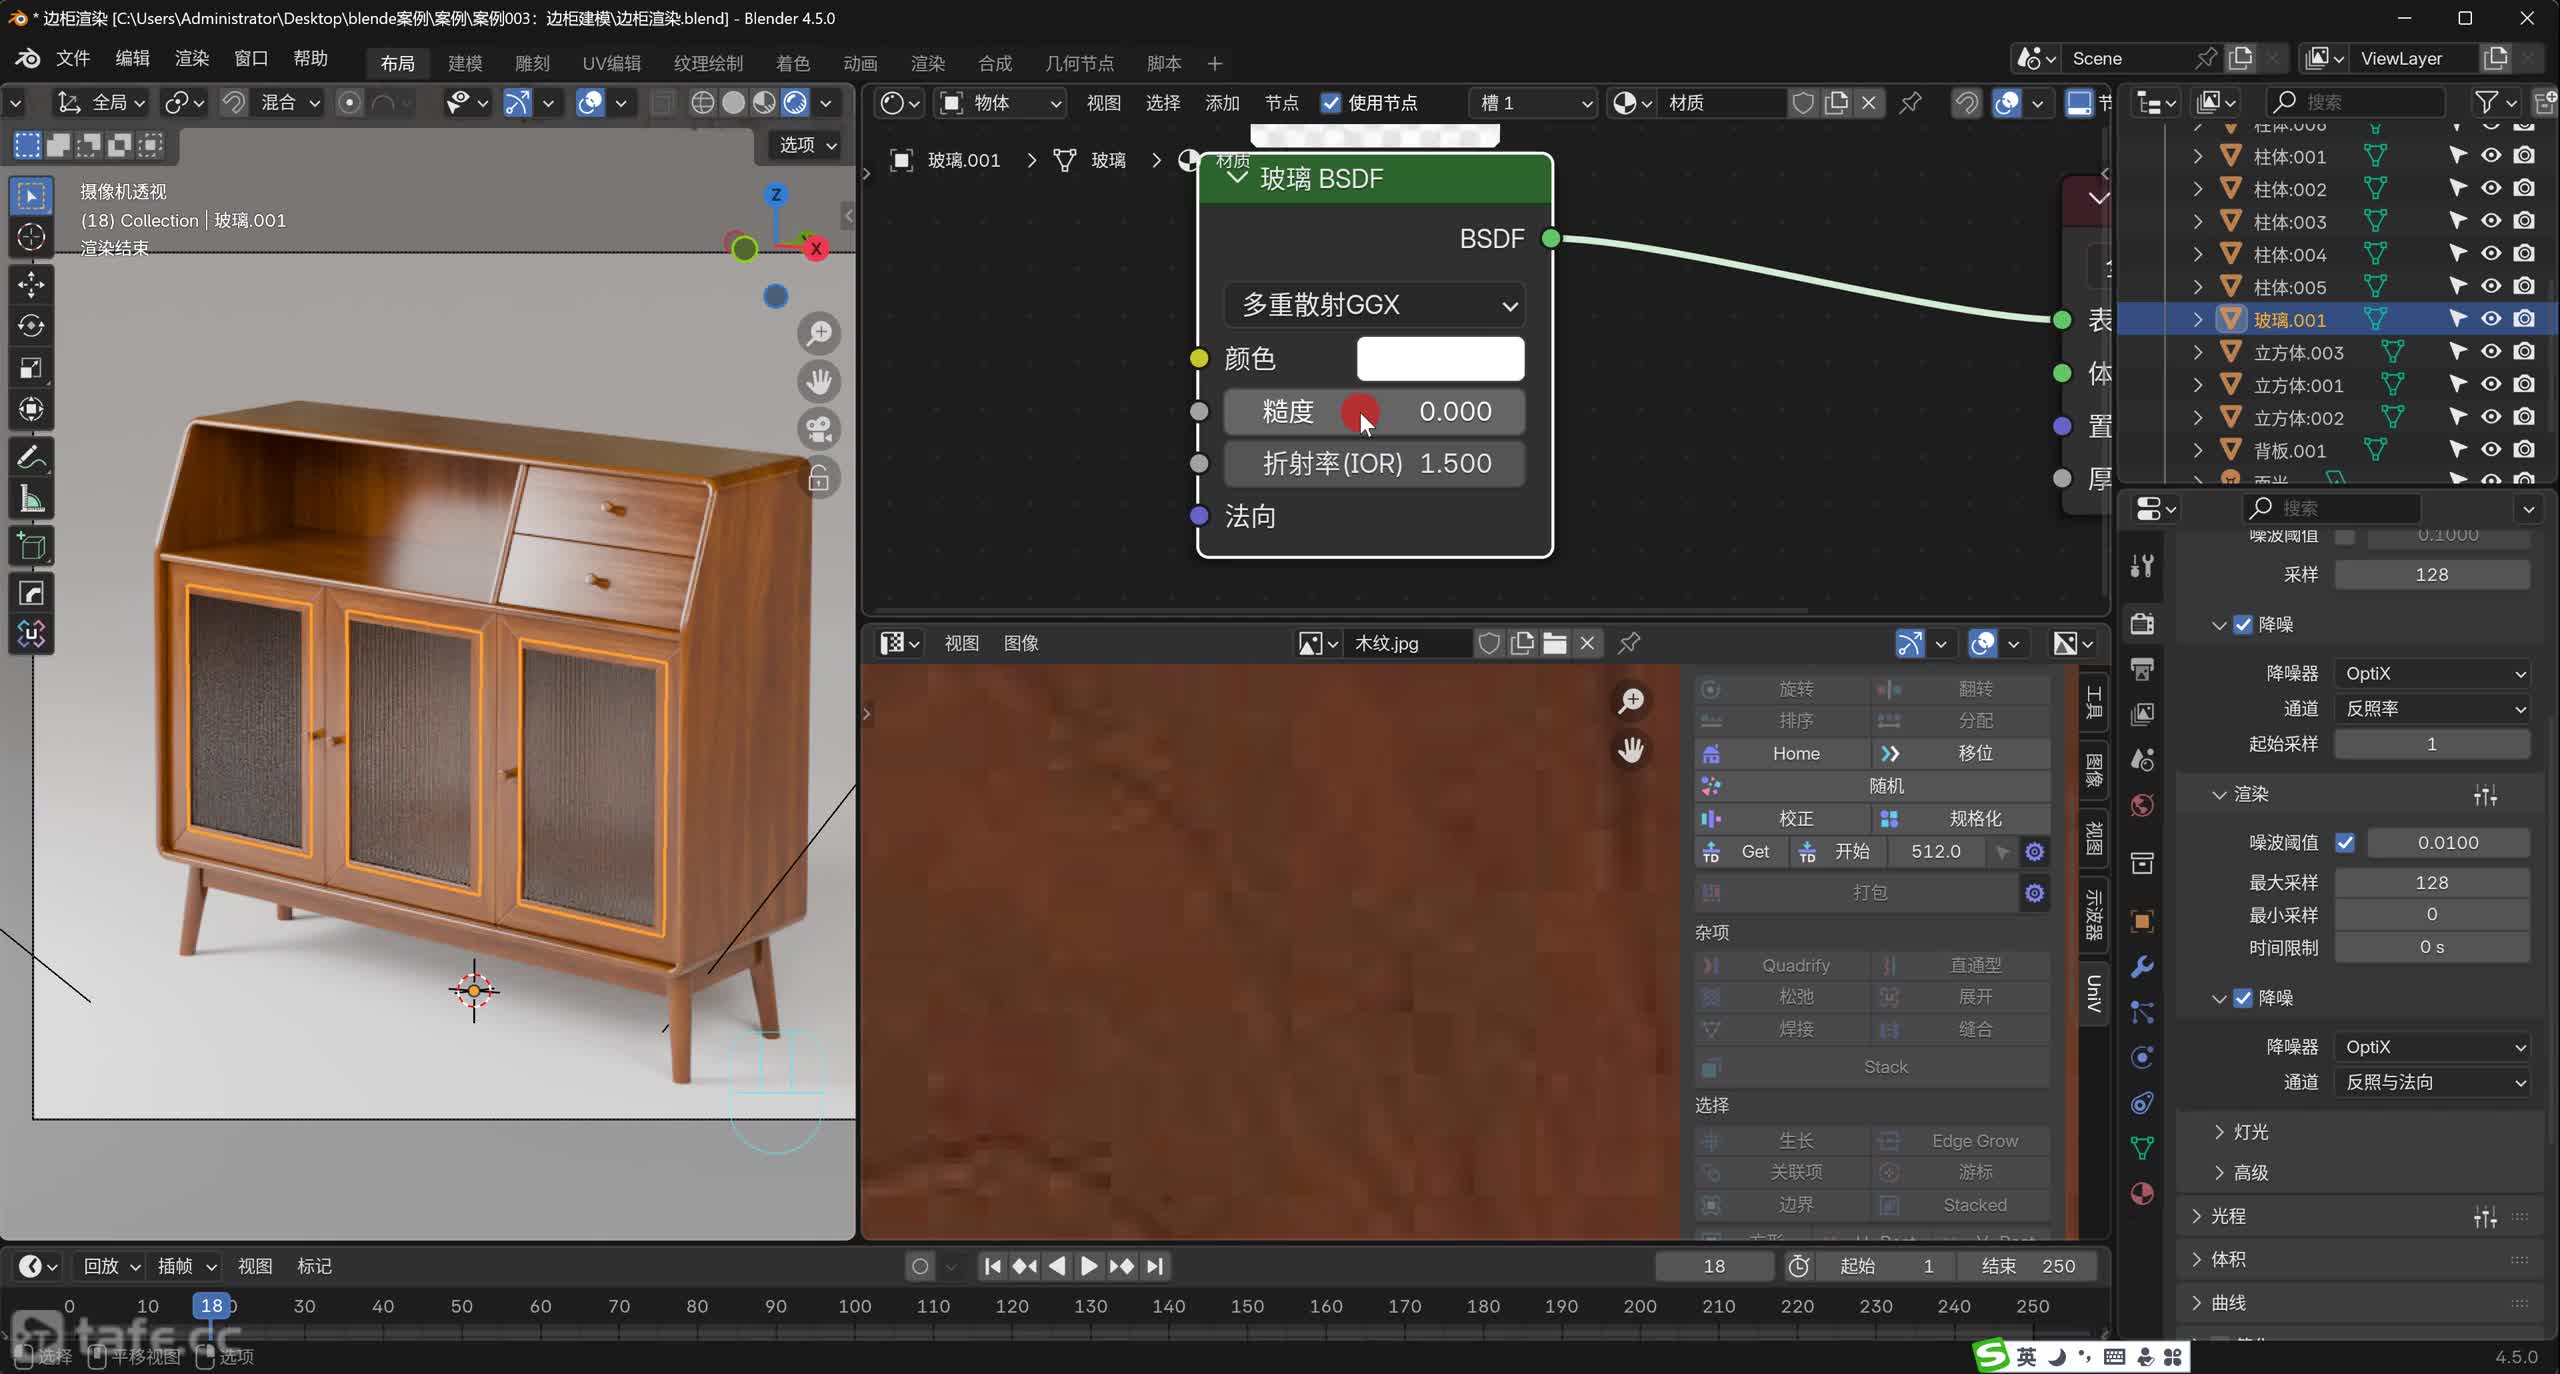Select the Move tool in viewport toolbar
Screen dimensions: 2560x1374
(x=31, y=284)
